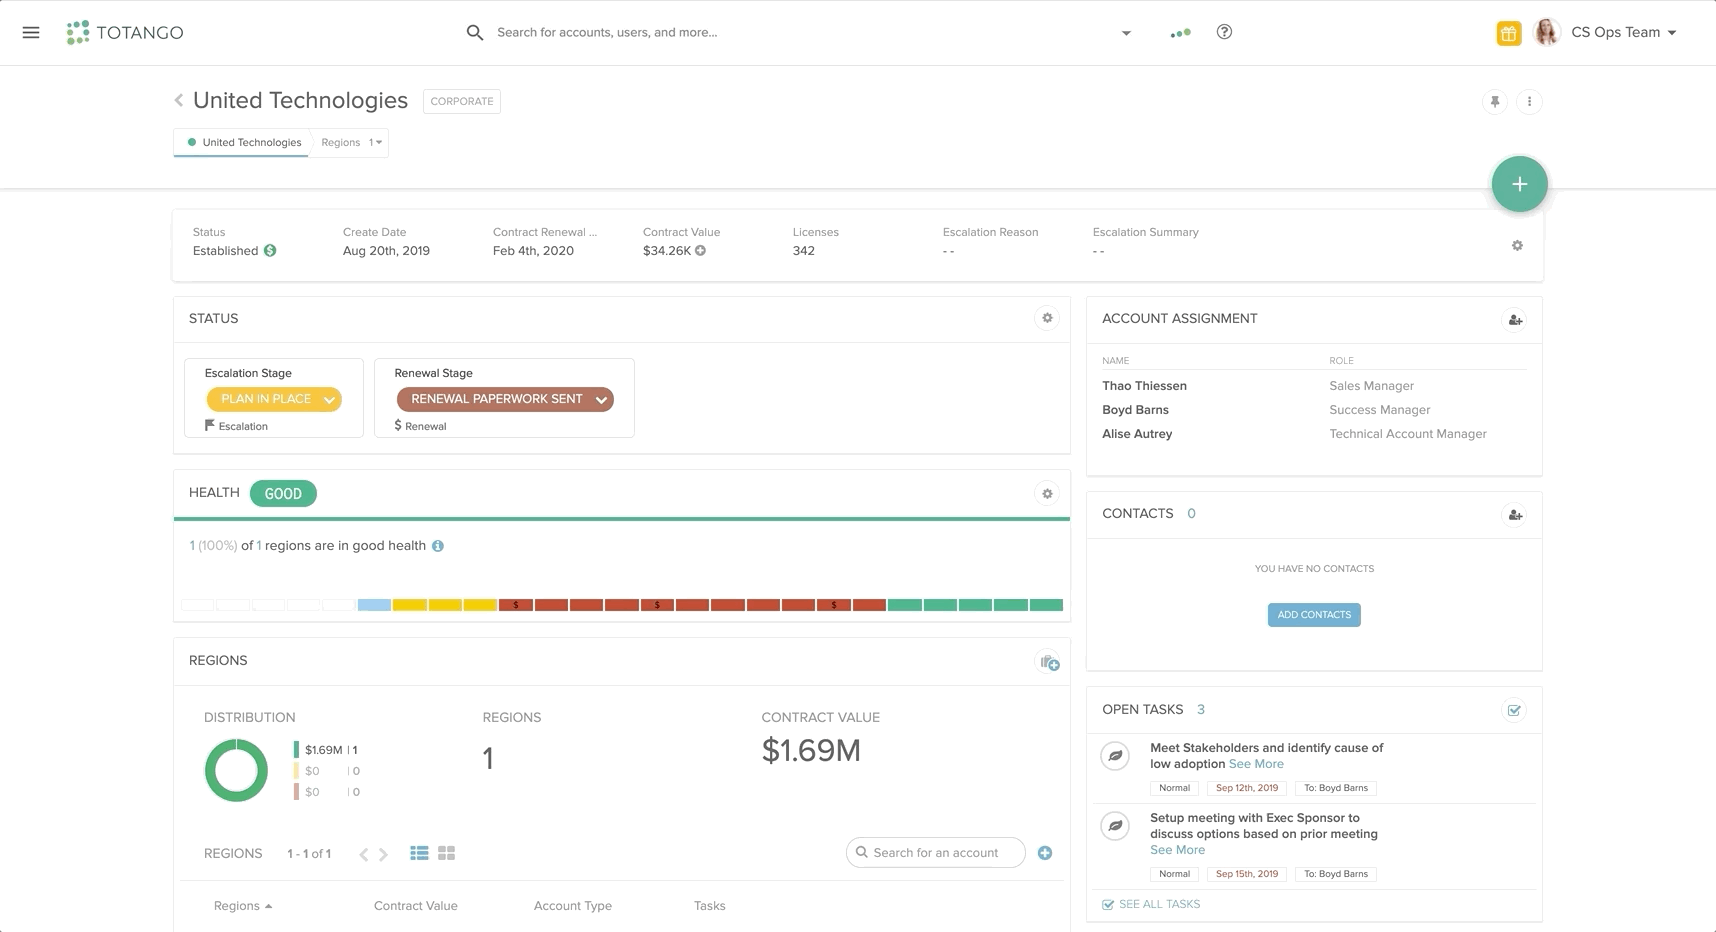This screenshot has width=1716, height=932.
Task: Click the blue plus next to account search
Action: (1045, 853)
